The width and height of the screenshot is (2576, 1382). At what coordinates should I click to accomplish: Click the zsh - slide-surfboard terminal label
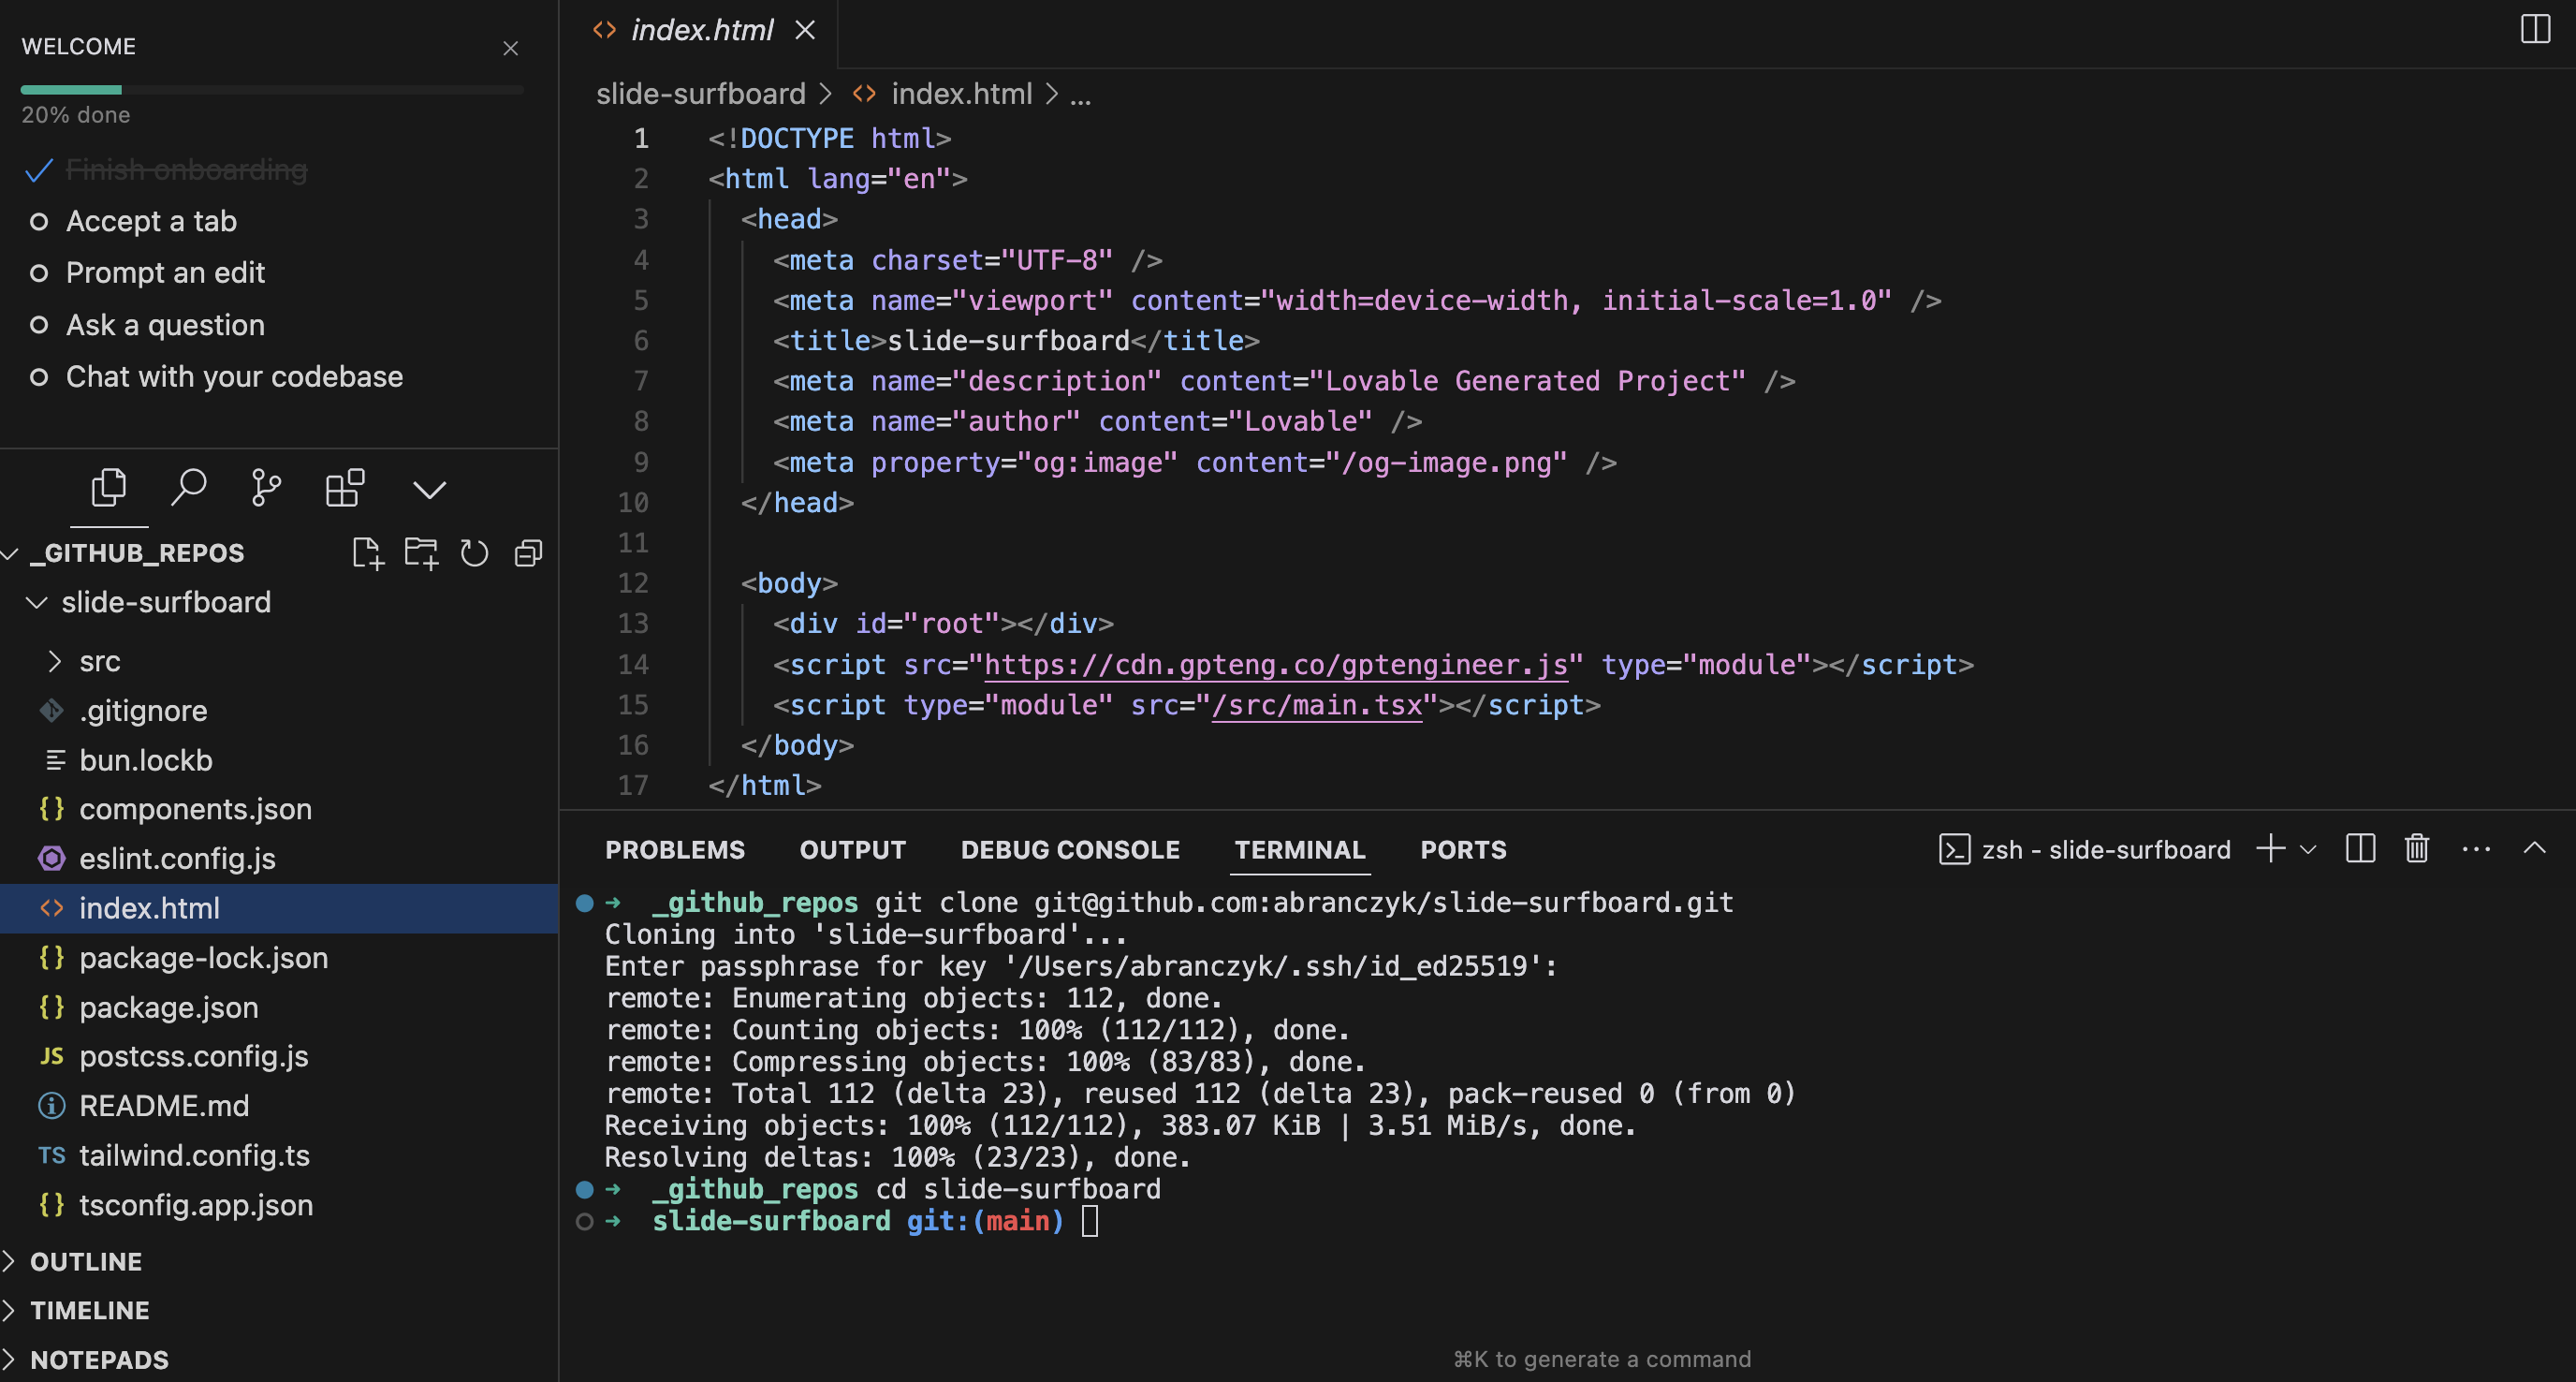(2106, 849)
